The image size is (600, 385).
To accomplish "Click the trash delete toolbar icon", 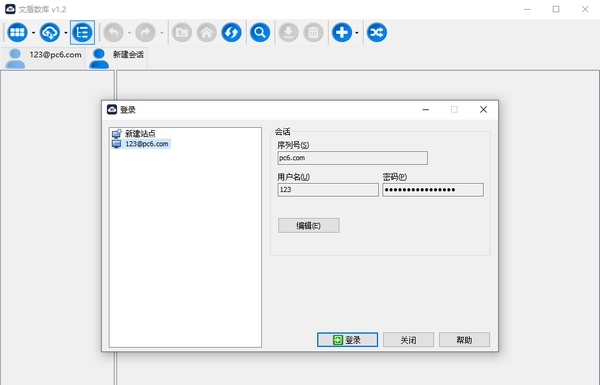I will click(x=313, y=33).
